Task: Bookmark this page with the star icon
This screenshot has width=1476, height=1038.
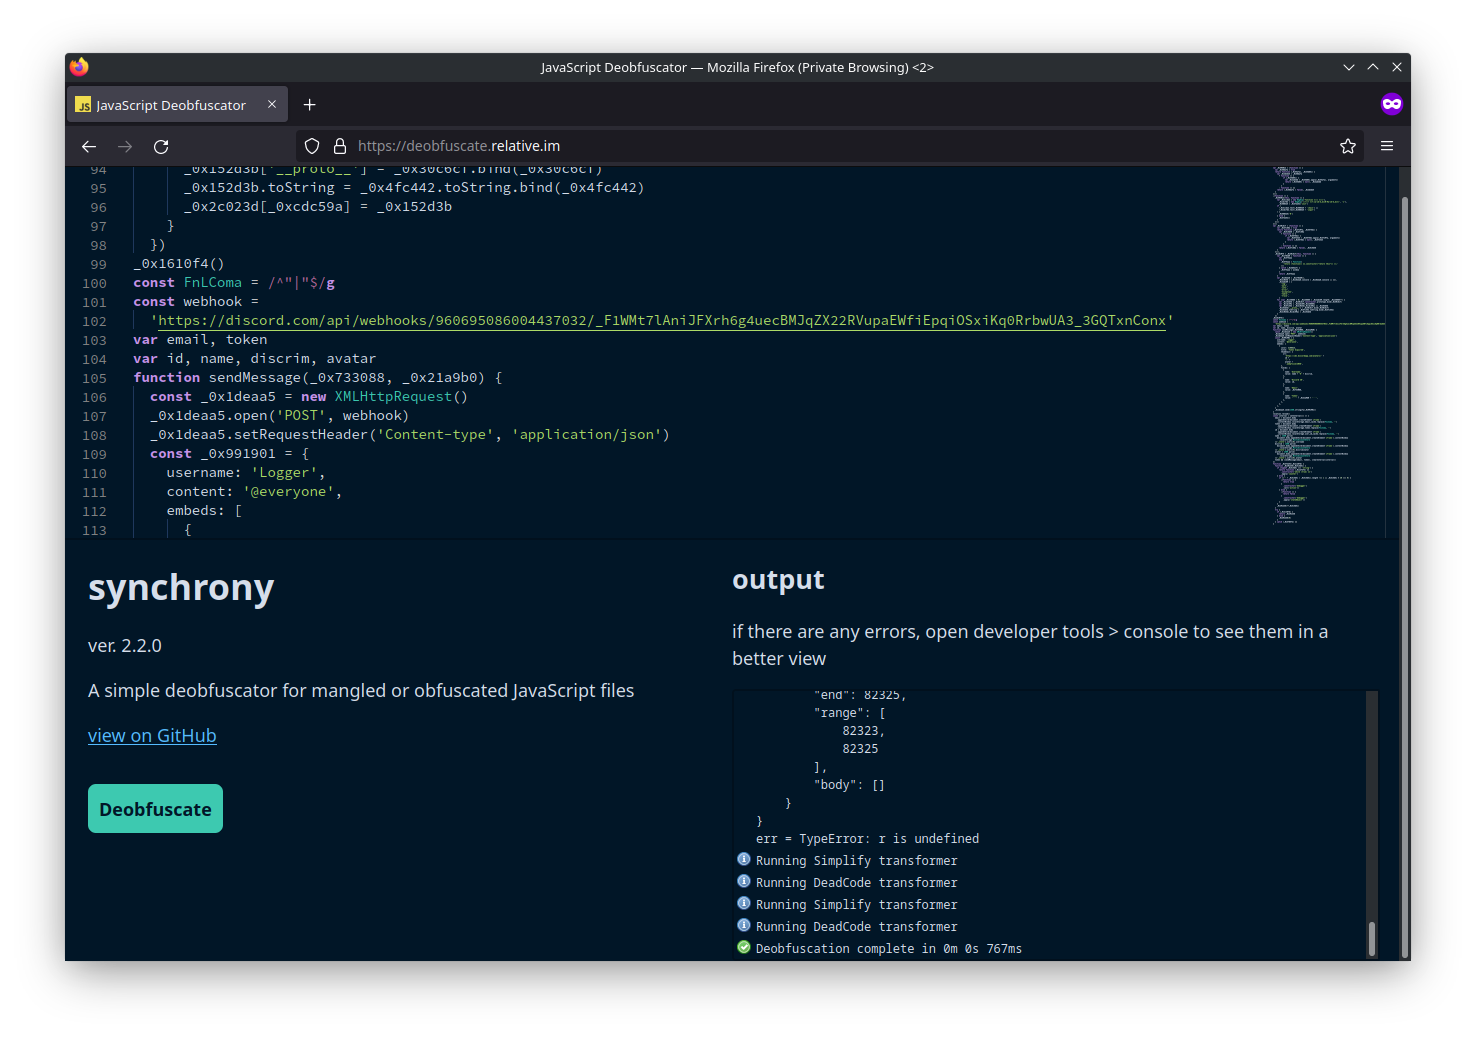Action: click(1348, 146)
